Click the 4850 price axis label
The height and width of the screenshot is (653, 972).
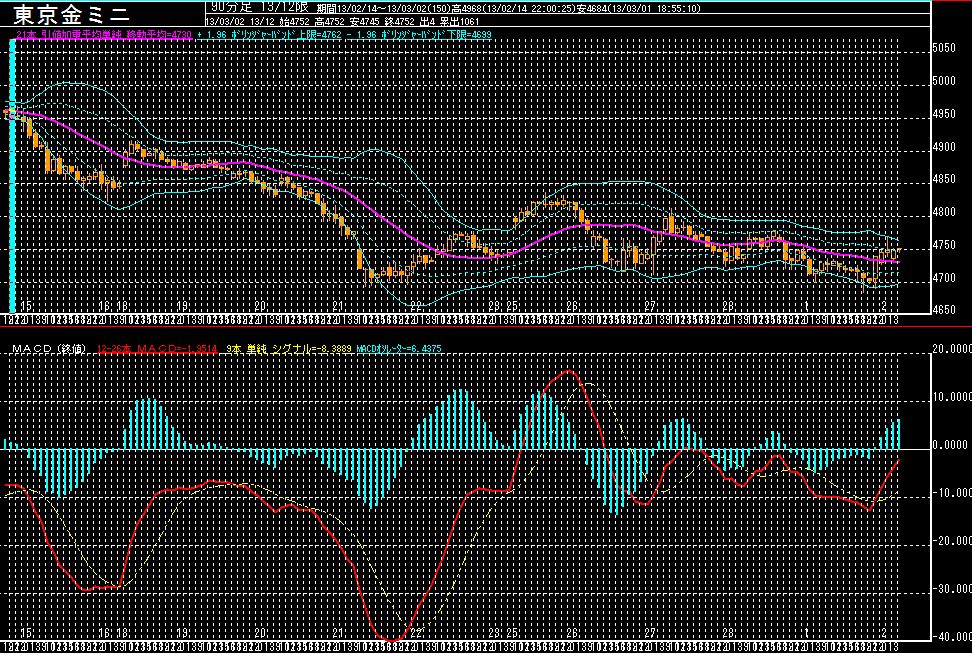pos(944,180)
